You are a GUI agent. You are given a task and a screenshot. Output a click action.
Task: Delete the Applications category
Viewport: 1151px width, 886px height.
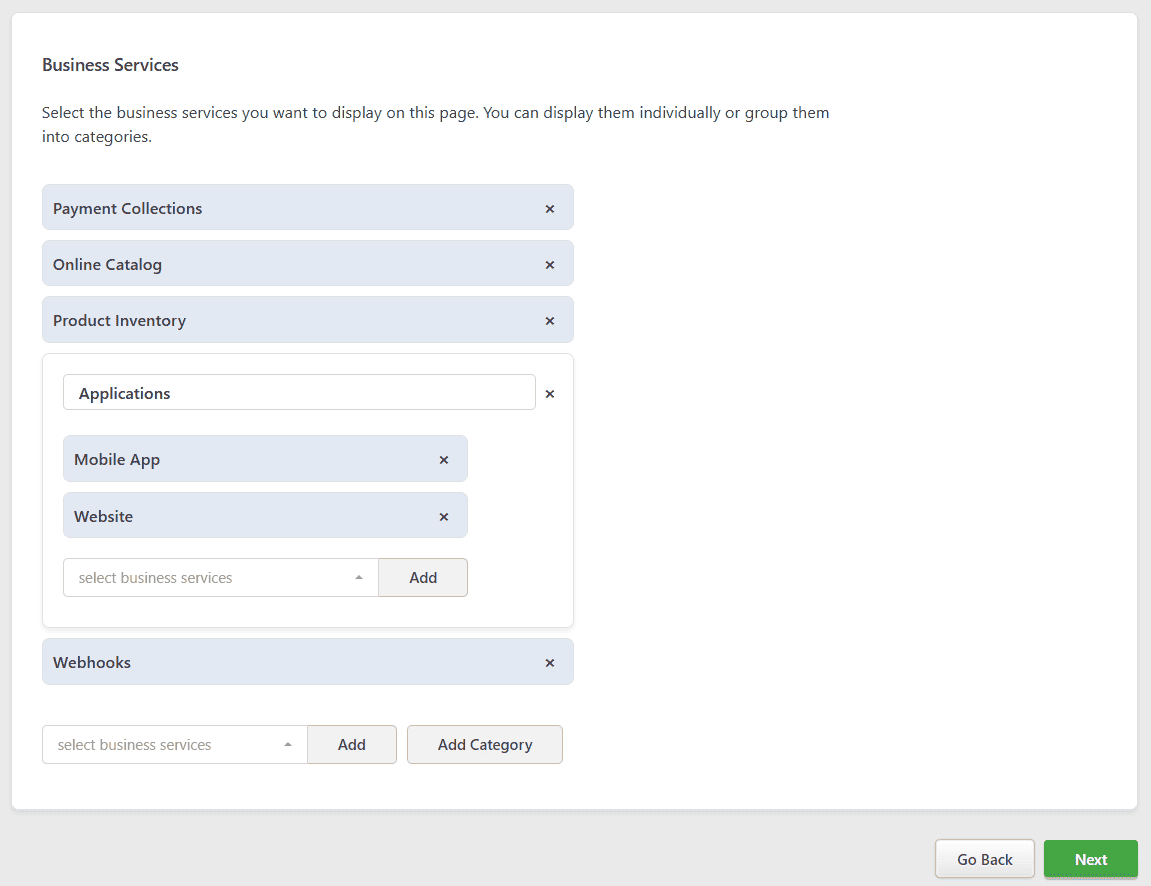[549, 394]
